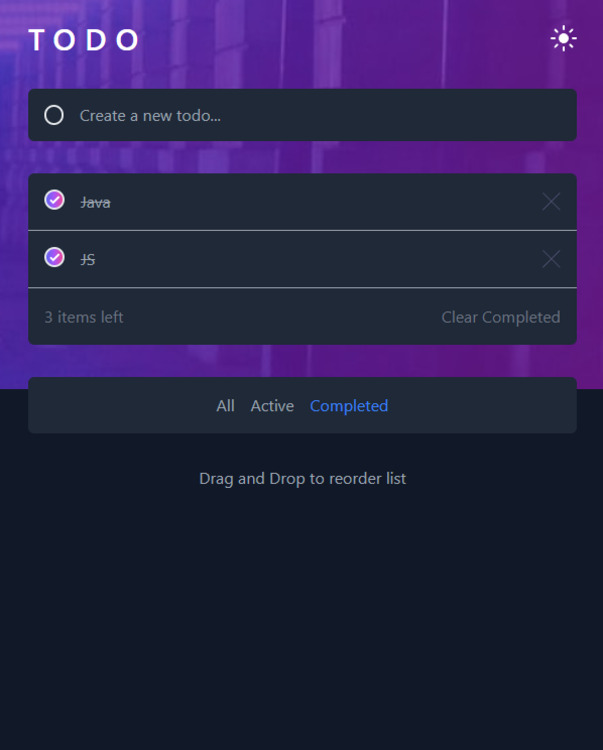
Task: Show All todos filter
Action: (x=225, y=406)
